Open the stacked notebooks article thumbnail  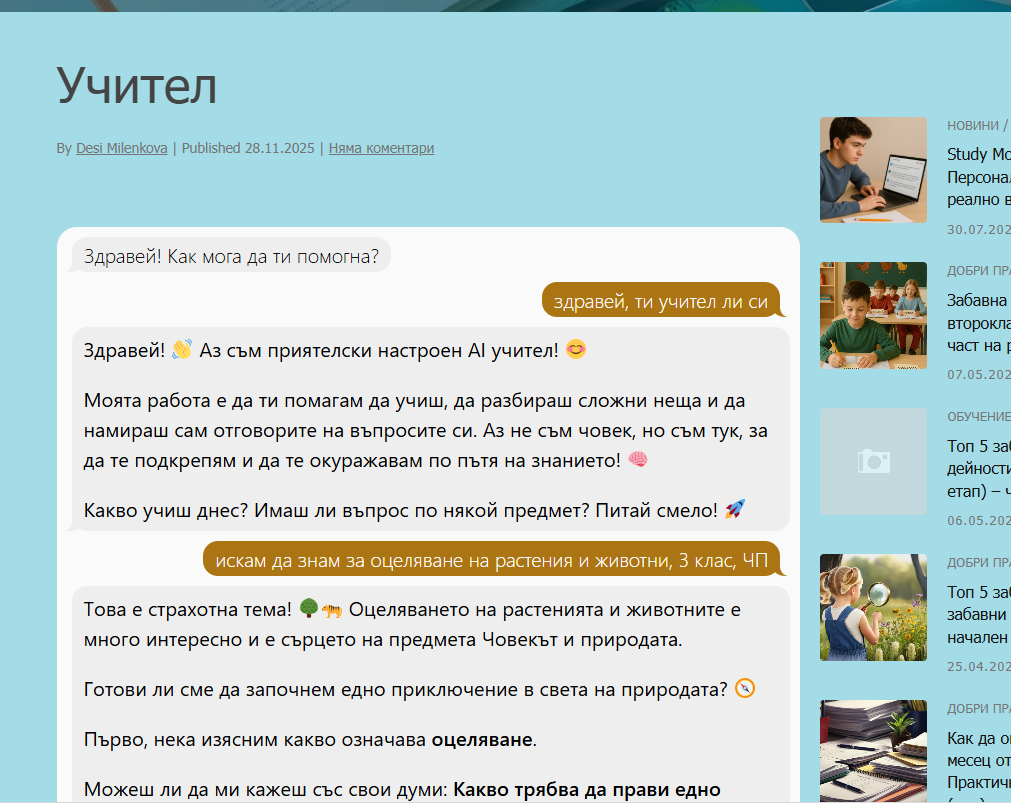[x=873, y=750]
